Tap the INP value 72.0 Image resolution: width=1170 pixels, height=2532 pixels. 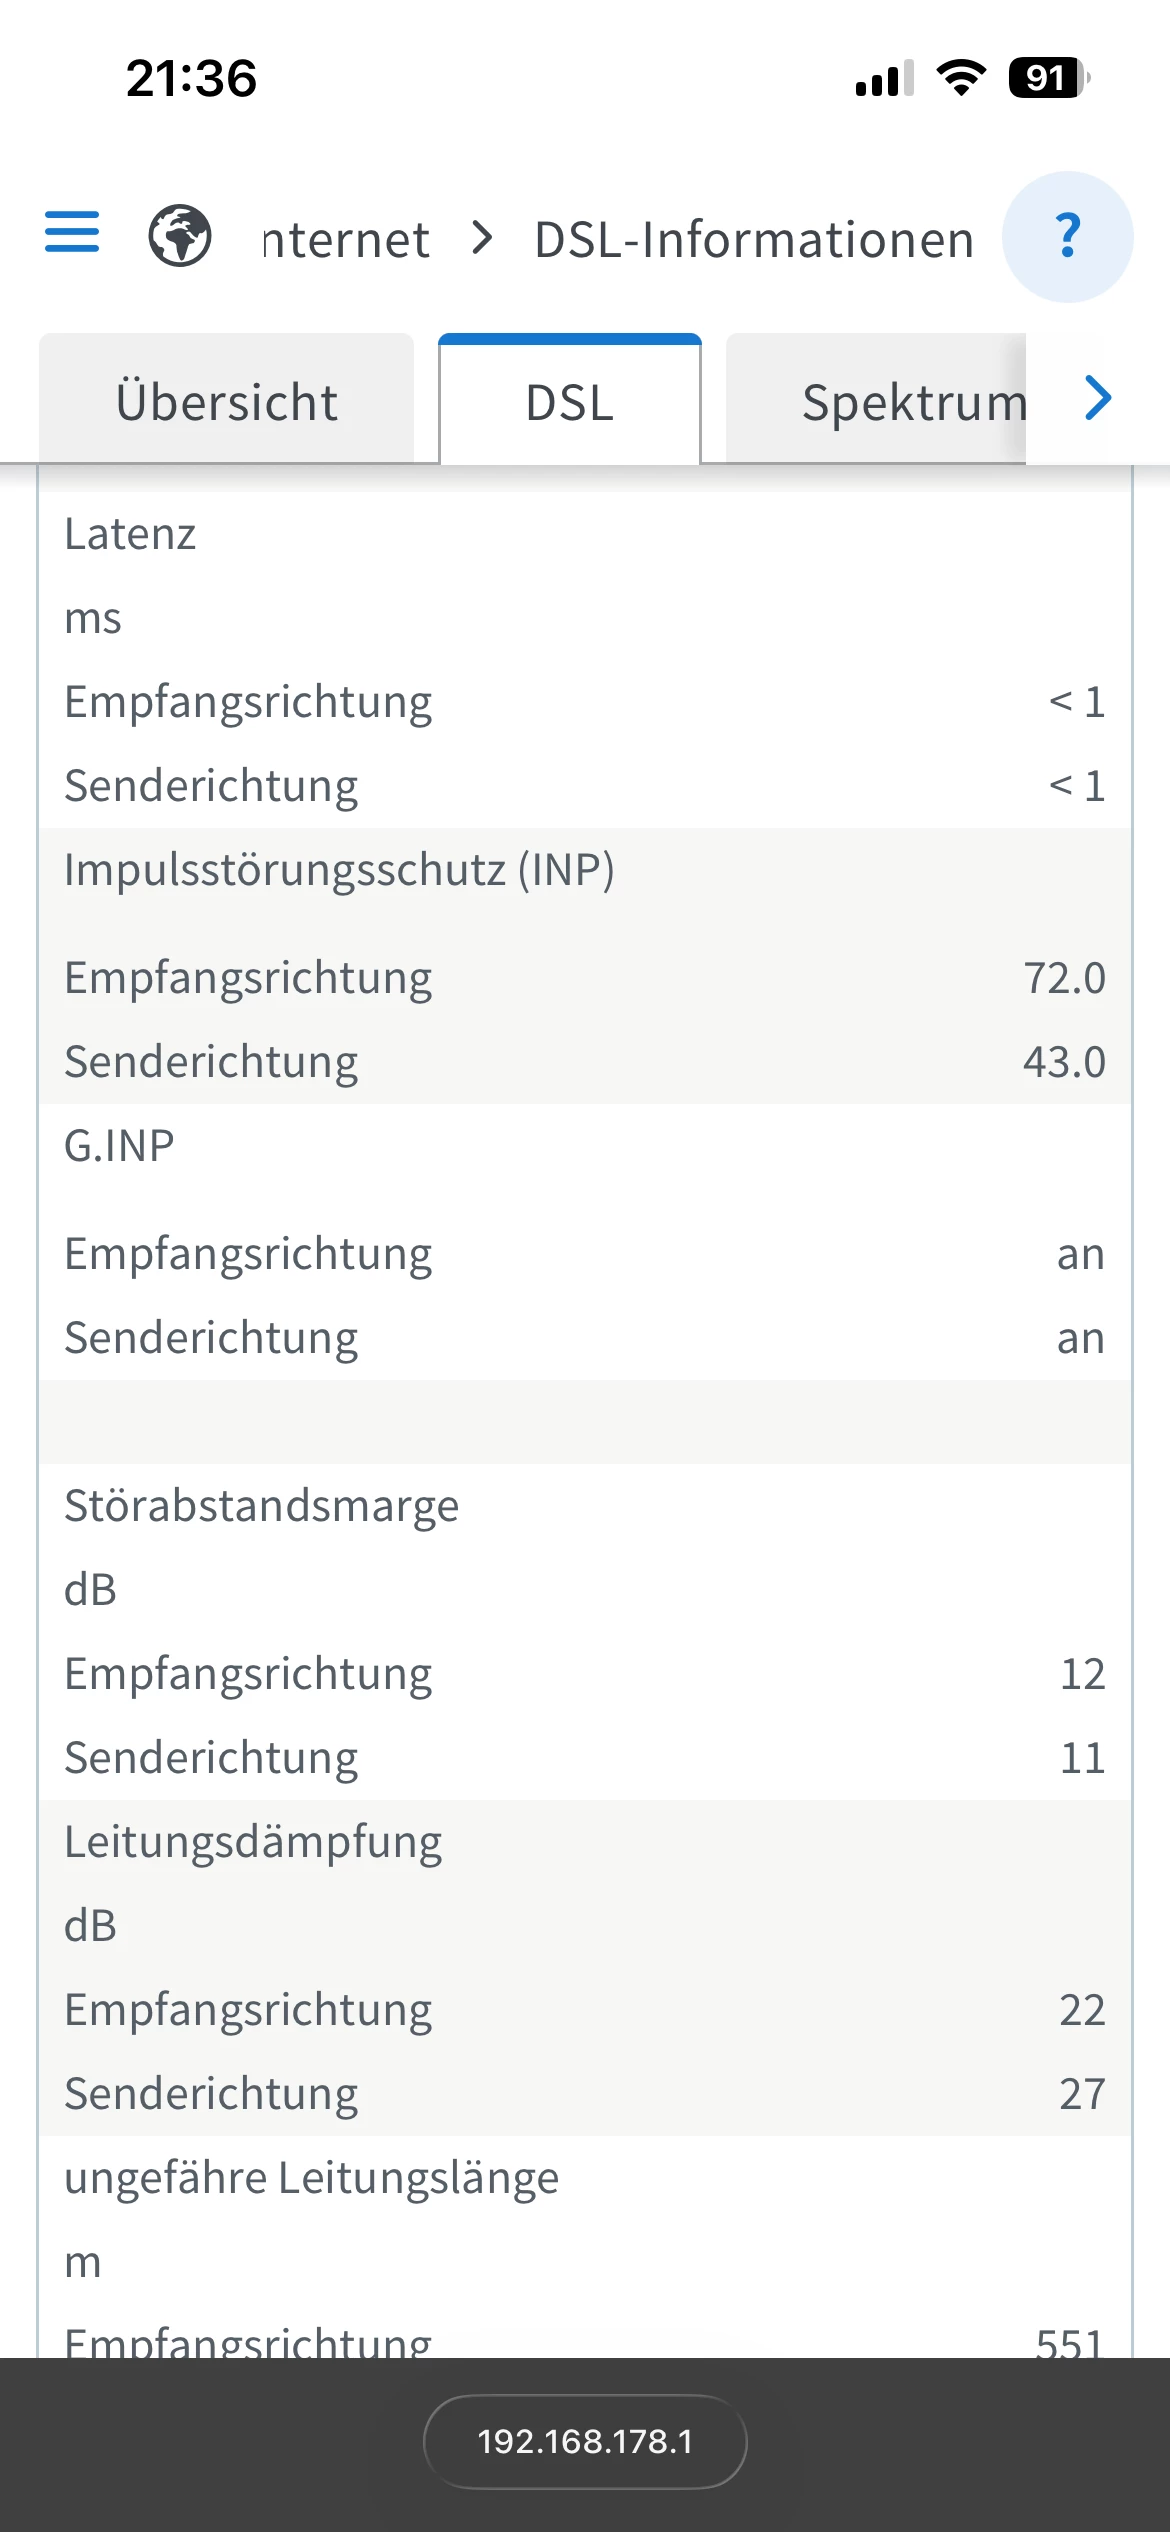tap(1064, 977)
